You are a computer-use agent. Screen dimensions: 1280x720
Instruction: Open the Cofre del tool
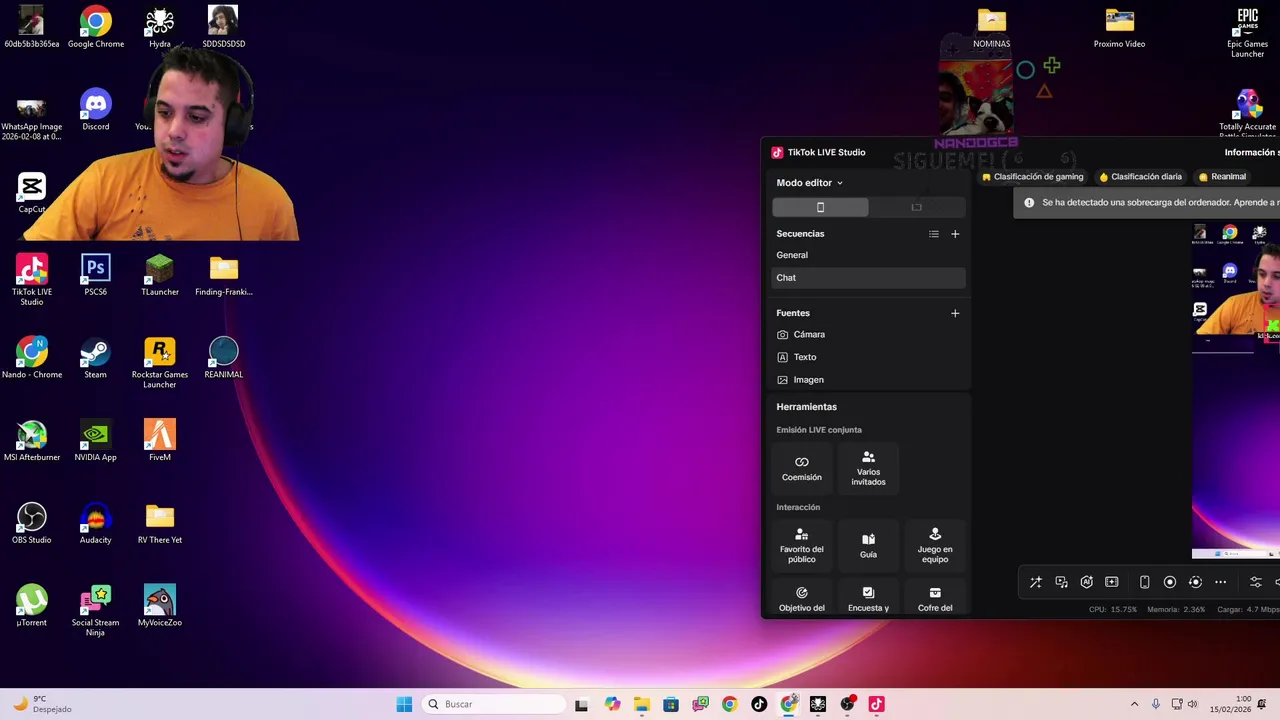click(935, 598)
